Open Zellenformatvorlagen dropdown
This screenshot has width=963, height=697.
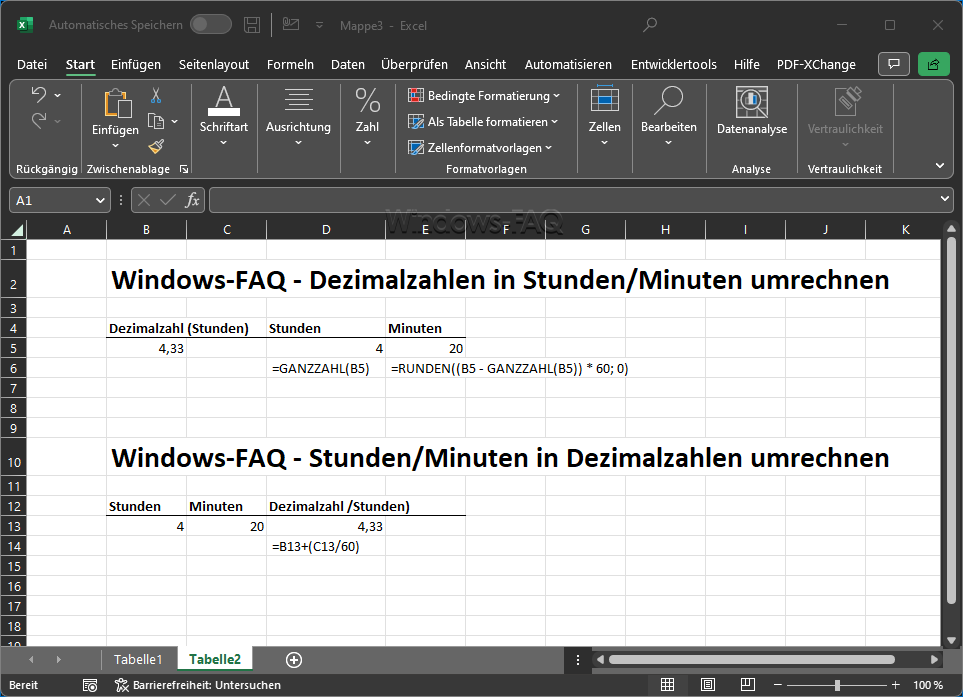(480, 147)
